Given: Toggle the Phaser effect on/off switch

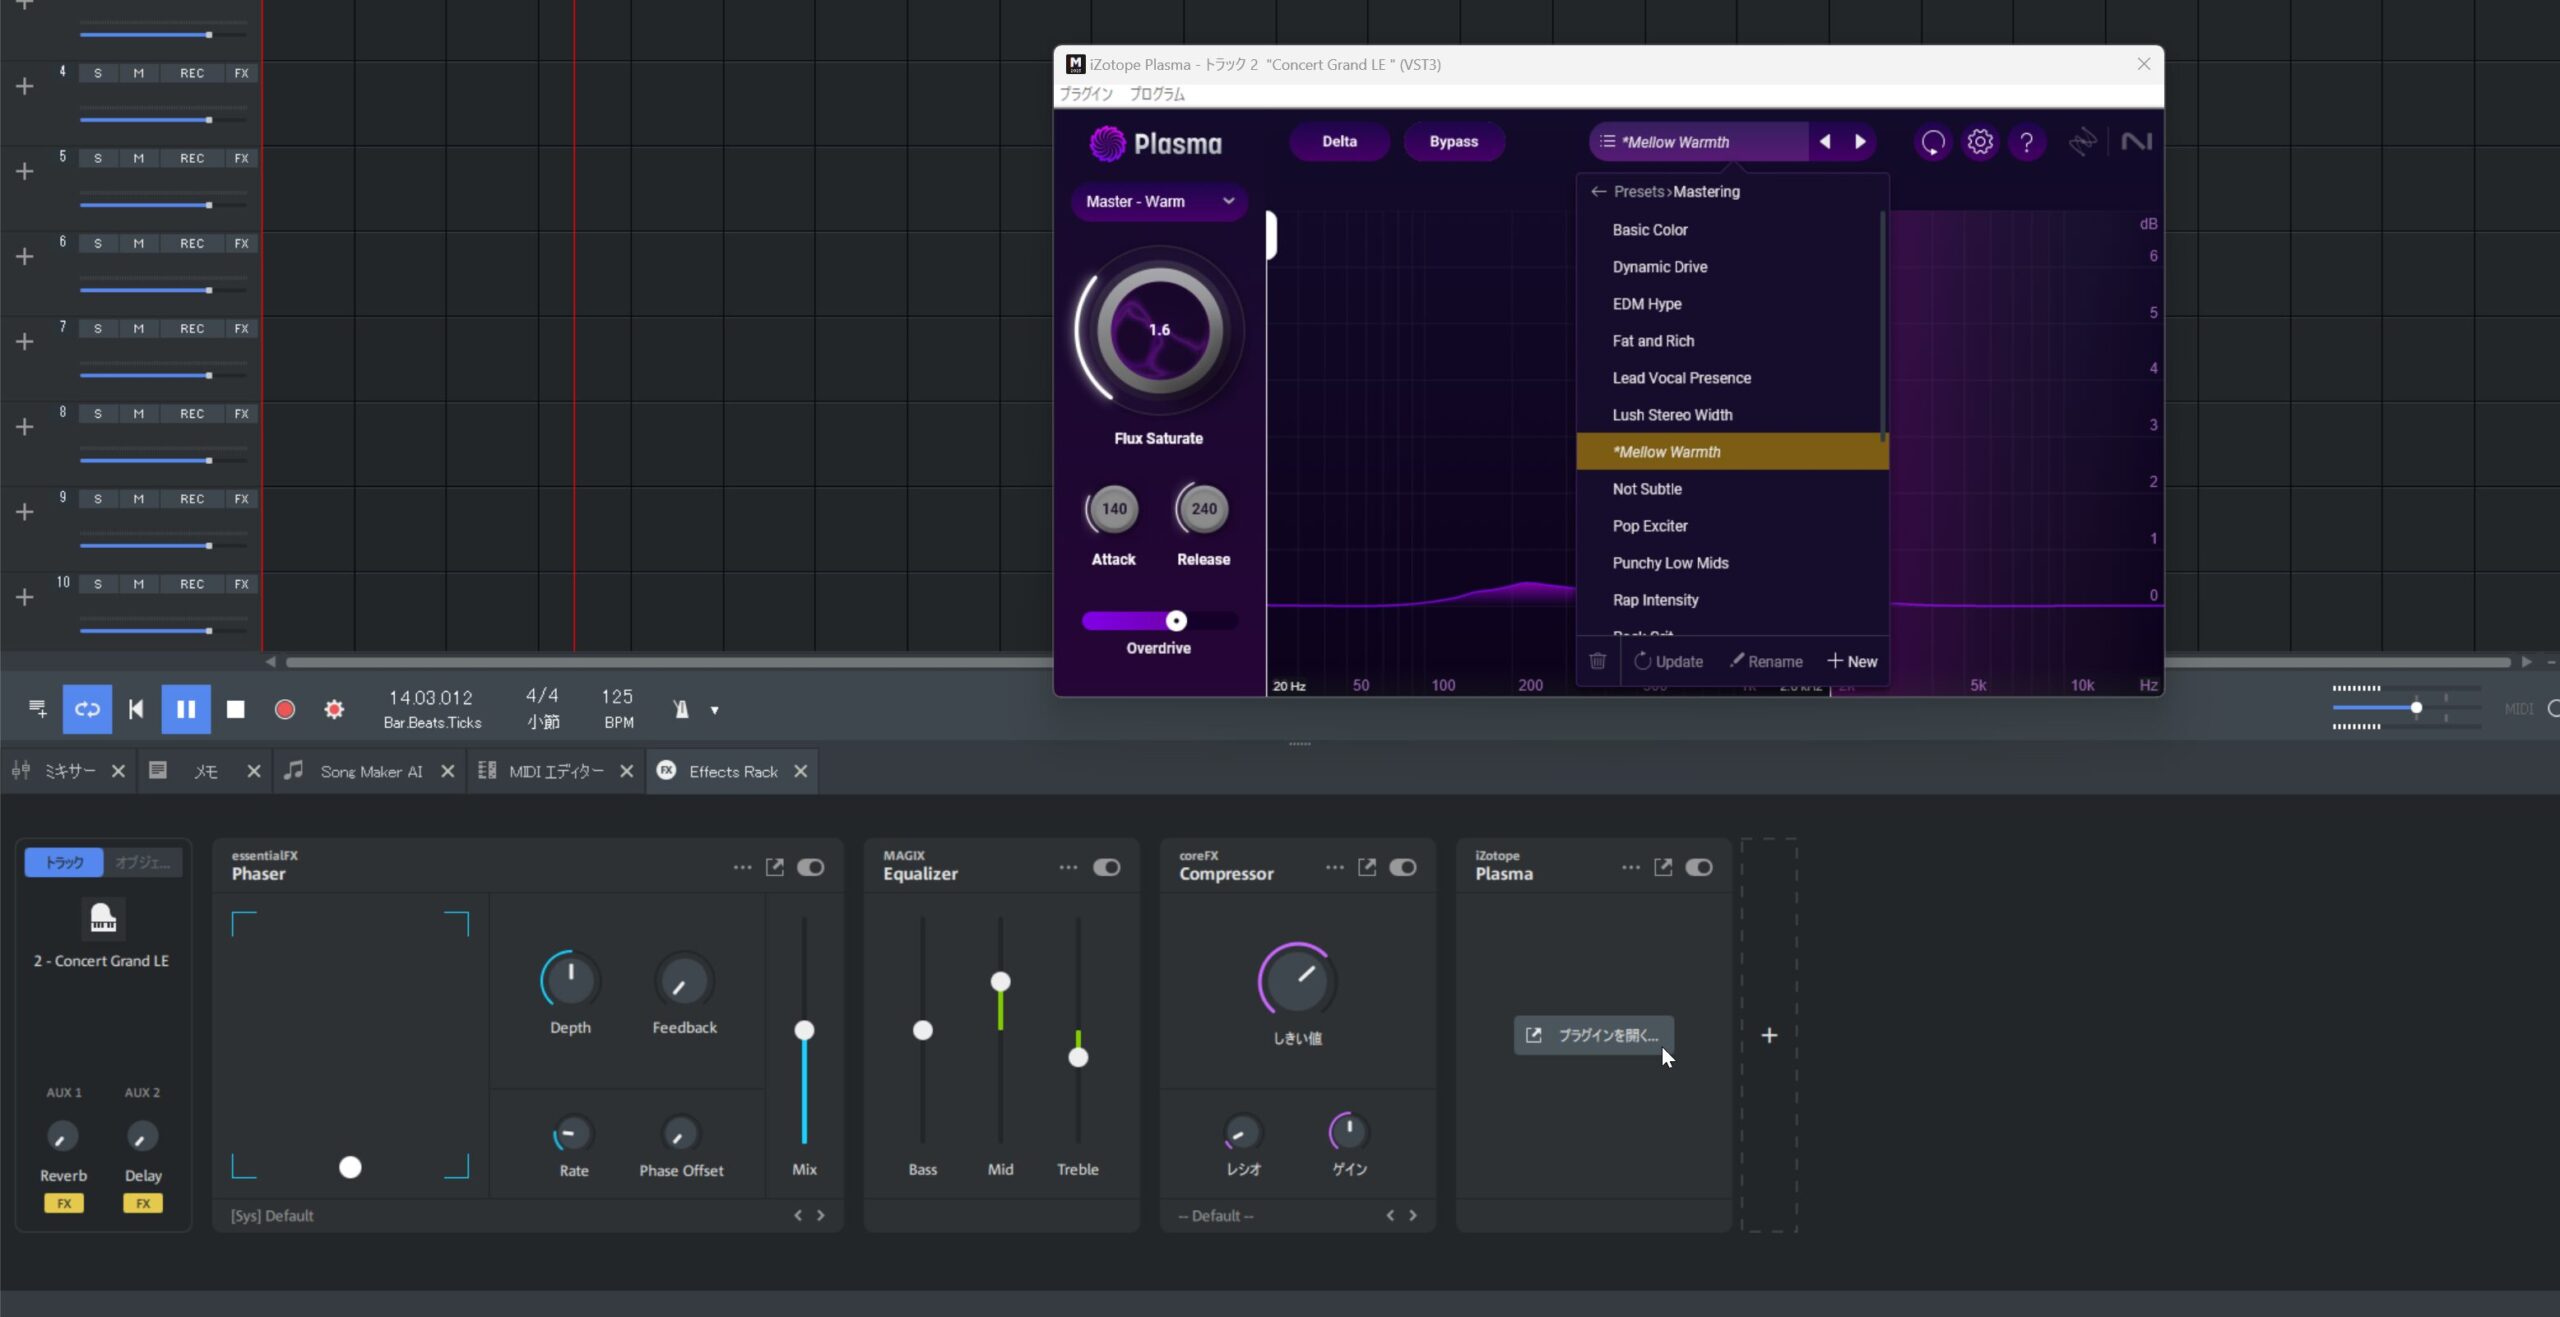Looking at the screenshot, I should pyautogui.click(x=810, y=867).
